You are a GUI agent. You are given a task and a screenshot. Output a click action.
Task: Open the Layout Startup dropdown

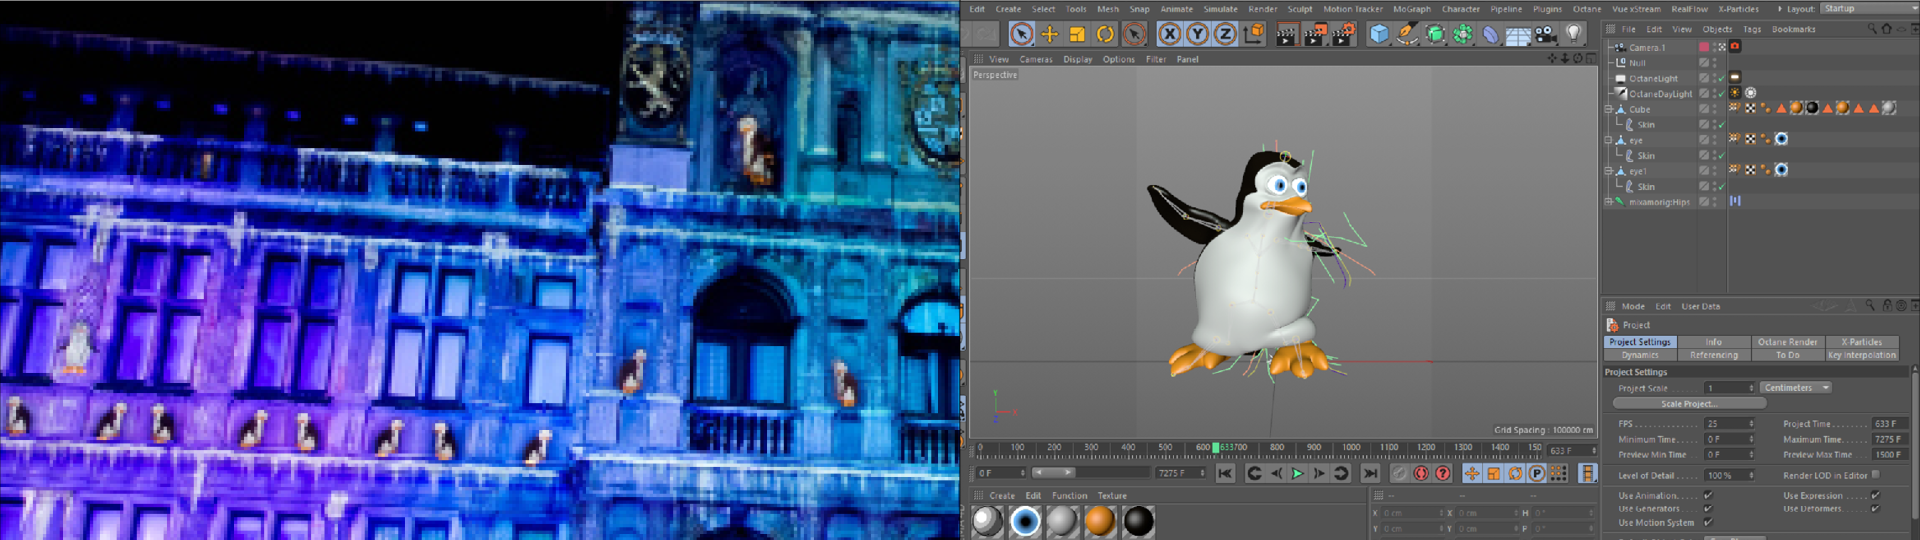[x=1868, y=8]
